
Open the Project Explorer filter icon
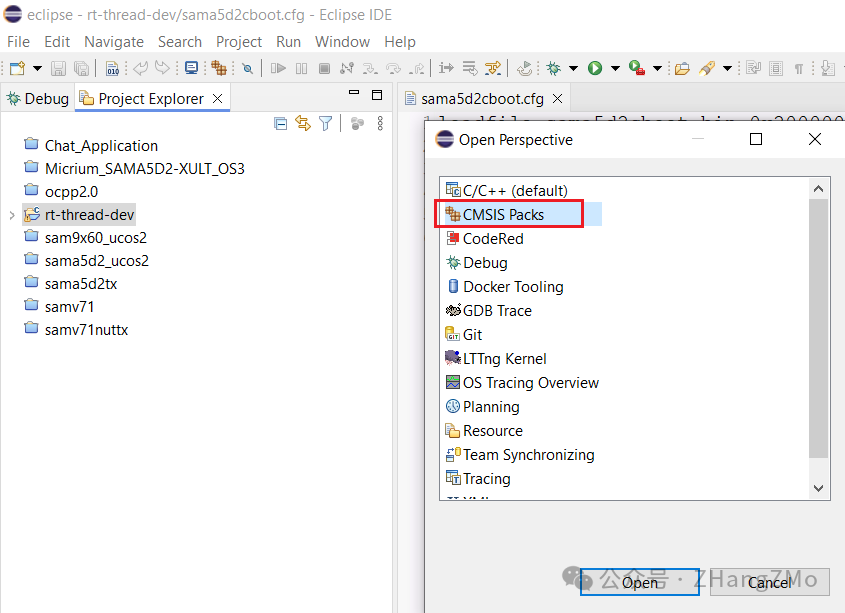(x=325, y=124)
